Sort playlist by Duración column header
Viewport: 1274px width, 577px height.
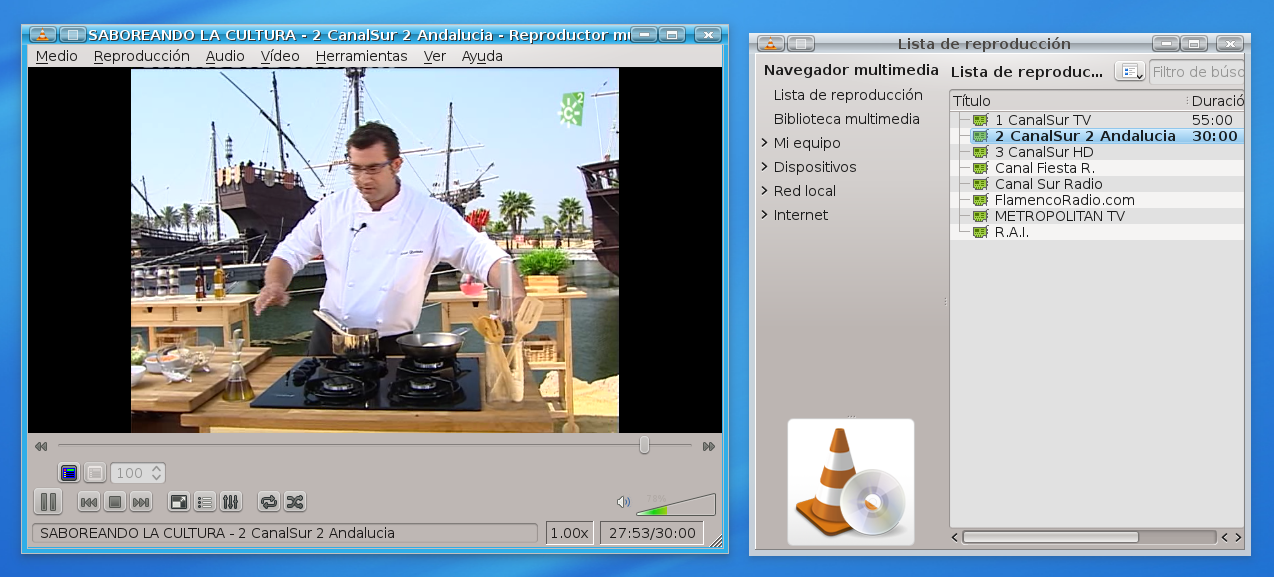(1216, 101)
